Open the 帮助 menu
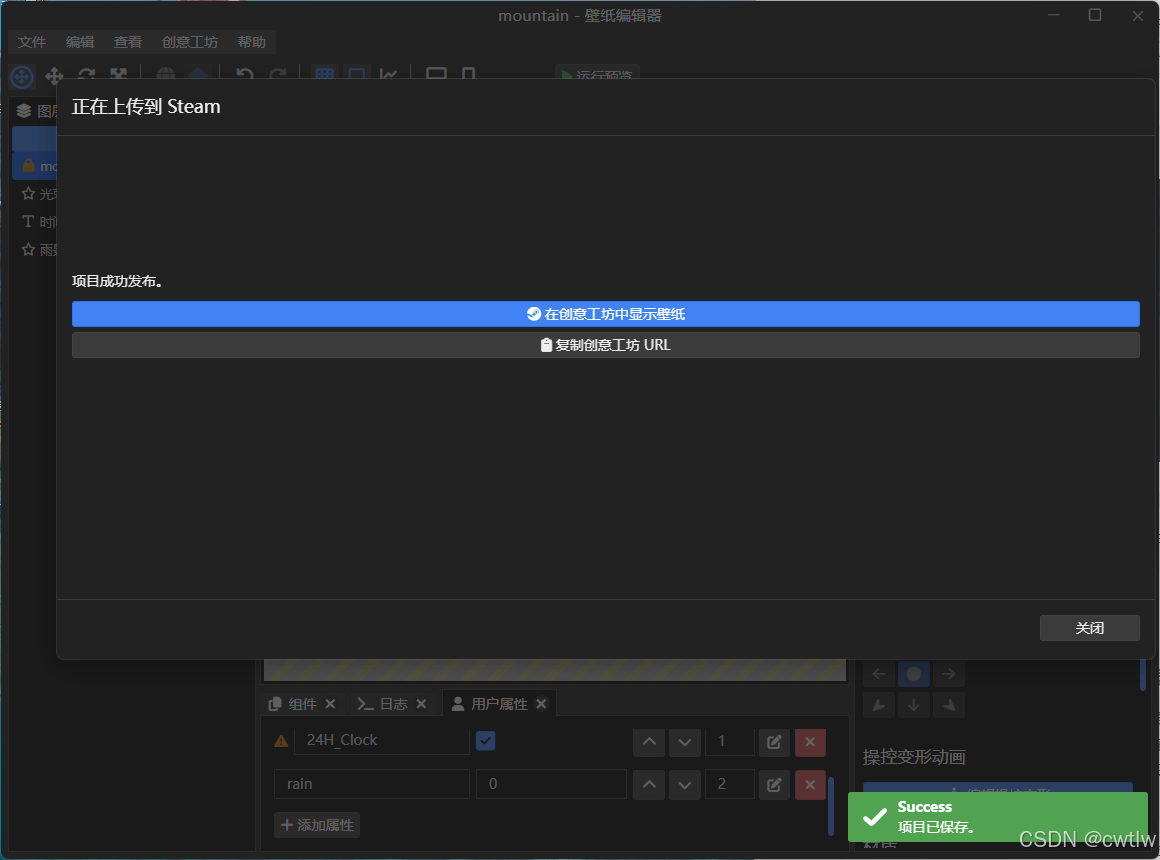The width and height of the screenshot is (1160, 860). click(x=252, y=42)
